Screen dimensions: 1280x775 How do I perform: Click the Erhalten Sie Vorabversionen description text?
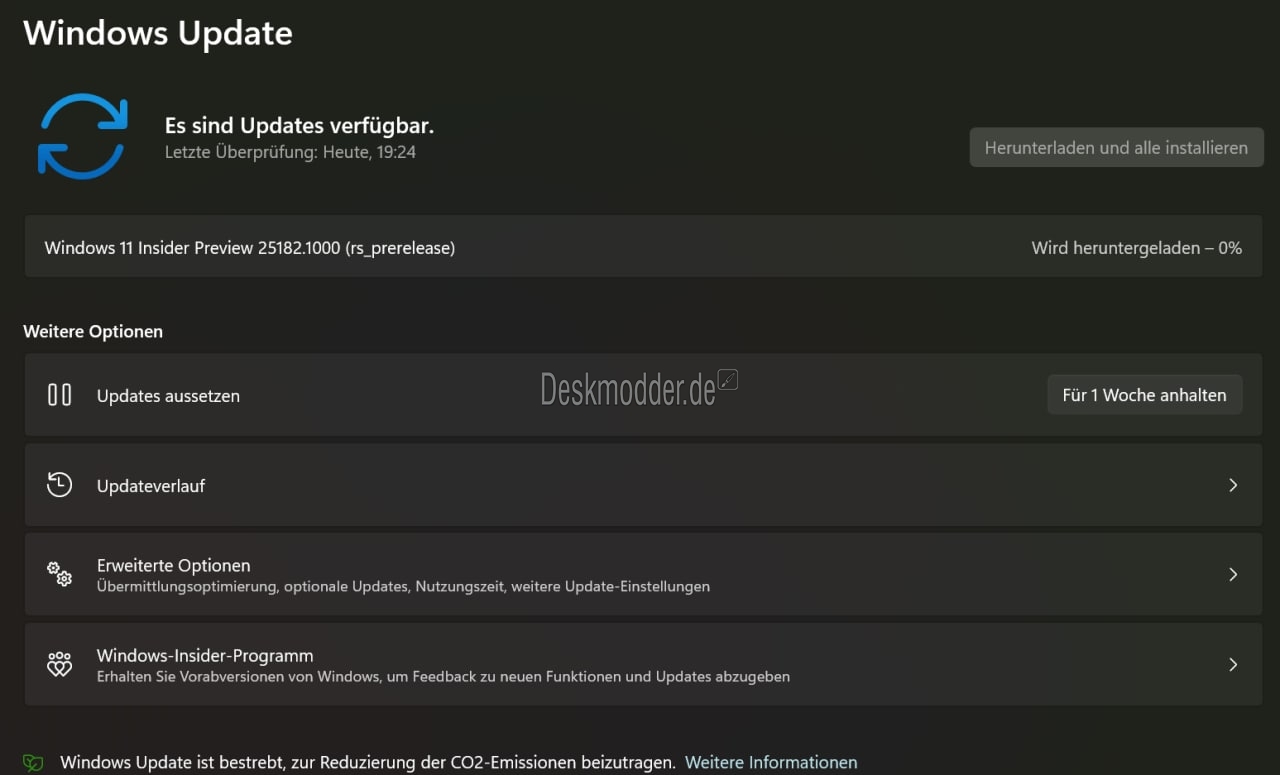[443, 676]
